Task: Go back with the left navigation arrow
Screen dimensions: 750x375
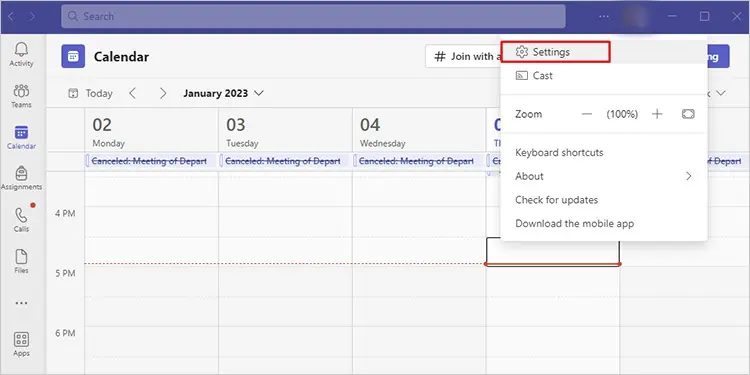Action: (x=11, y=16)
